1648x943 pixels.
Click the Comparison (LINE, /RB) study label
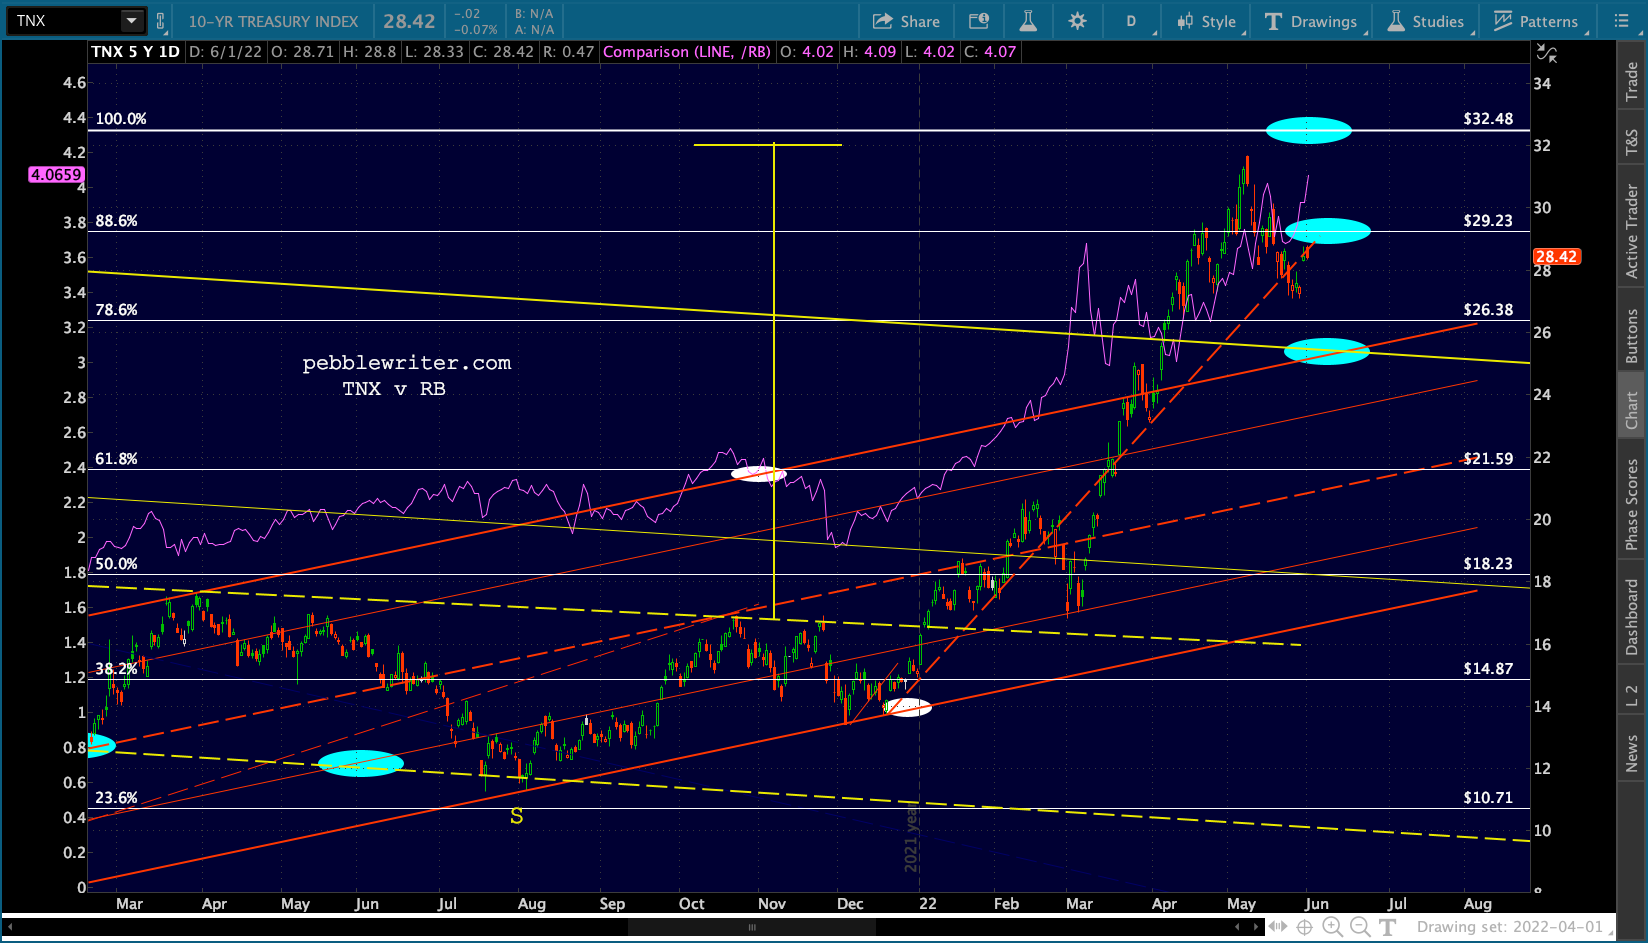[687, 52]
